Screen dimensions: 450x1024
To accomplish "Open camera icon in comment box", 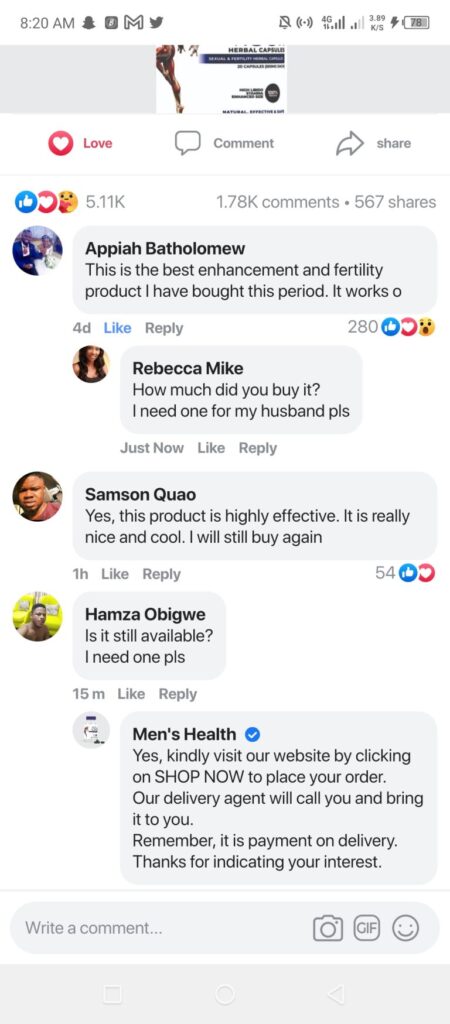I will point(328,928).
